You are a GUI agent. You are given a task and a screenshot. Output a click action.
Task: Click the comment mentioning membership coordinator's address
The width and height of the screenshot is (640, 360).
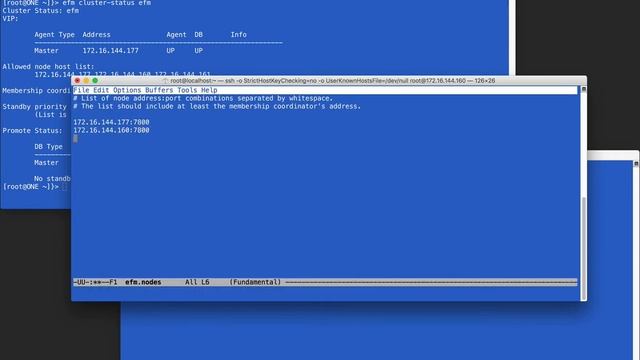217,106
